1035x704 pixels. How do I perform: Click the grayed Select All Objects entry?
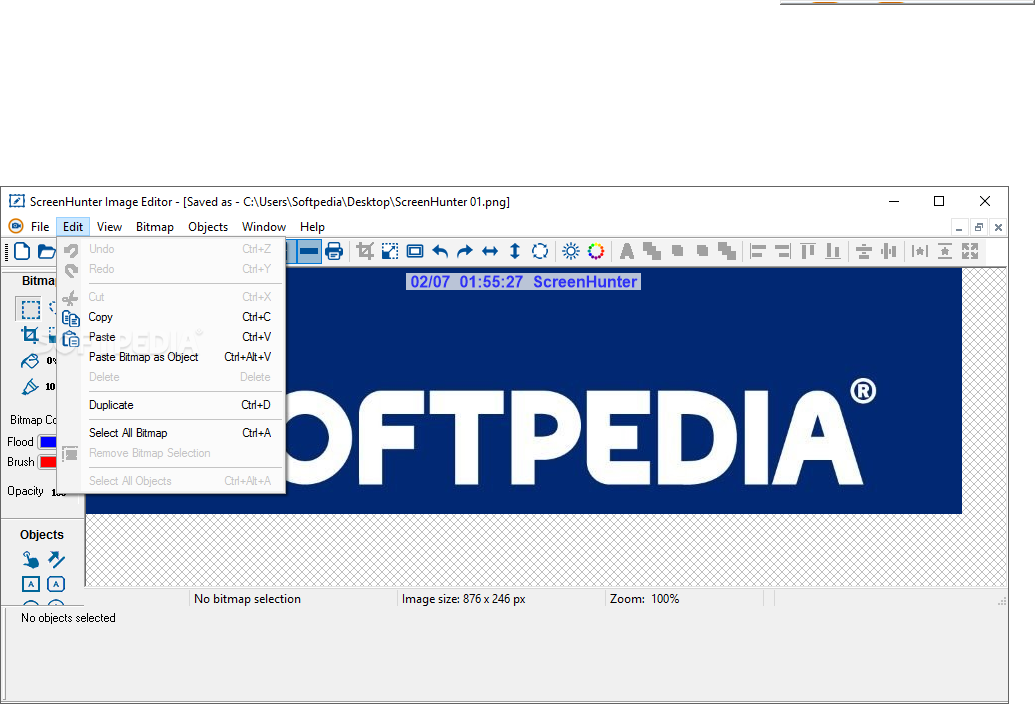pos(172,481)
